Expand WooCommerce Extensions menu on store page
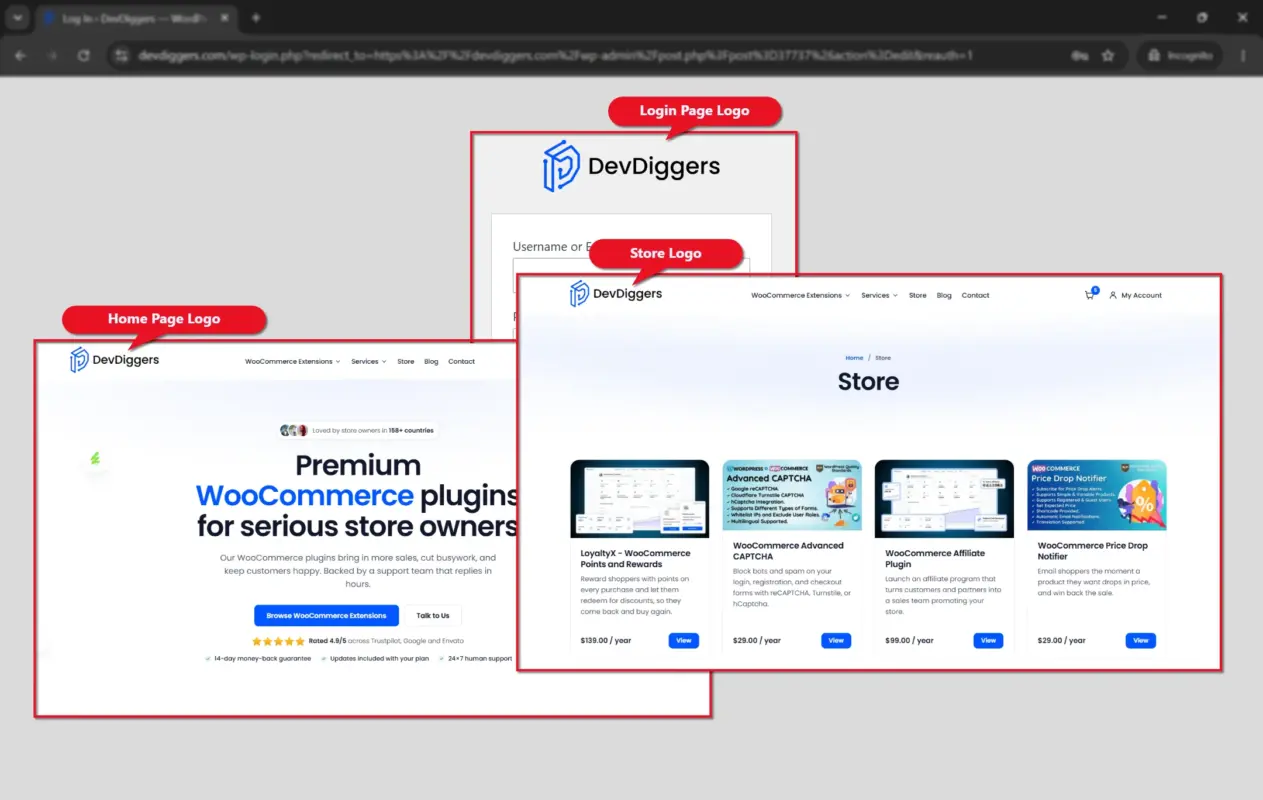Viewport: 1263px width, 800px height. click(800, 295)
